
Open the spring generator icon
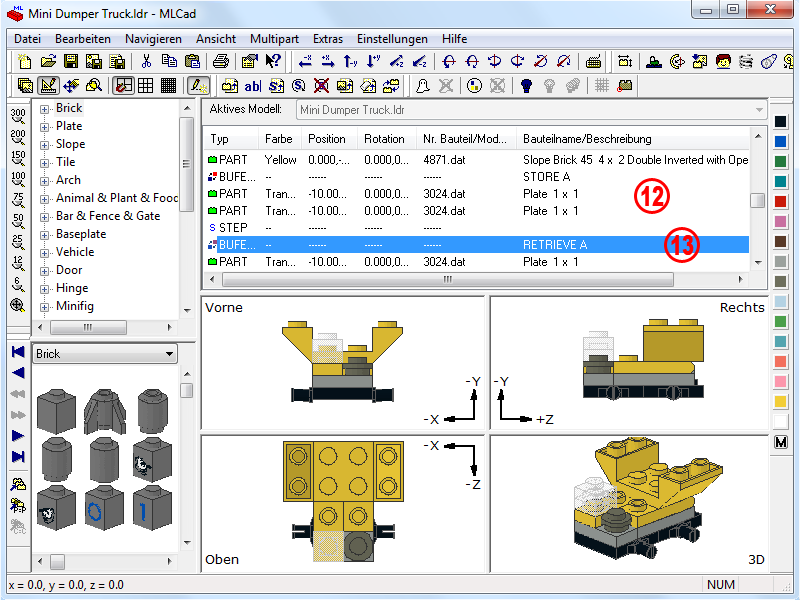(745, 62)
